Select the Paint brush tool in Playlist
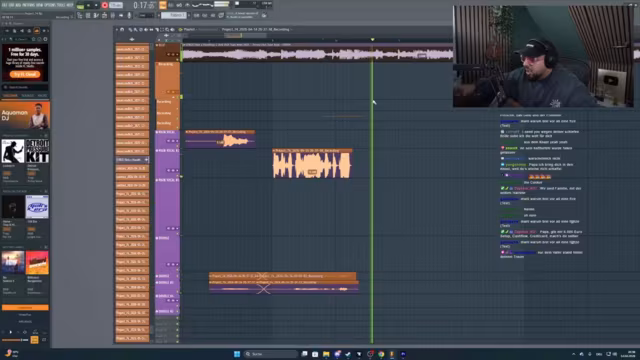The width and height of the screenshot is (640, 360). click(x=136, y=29)
